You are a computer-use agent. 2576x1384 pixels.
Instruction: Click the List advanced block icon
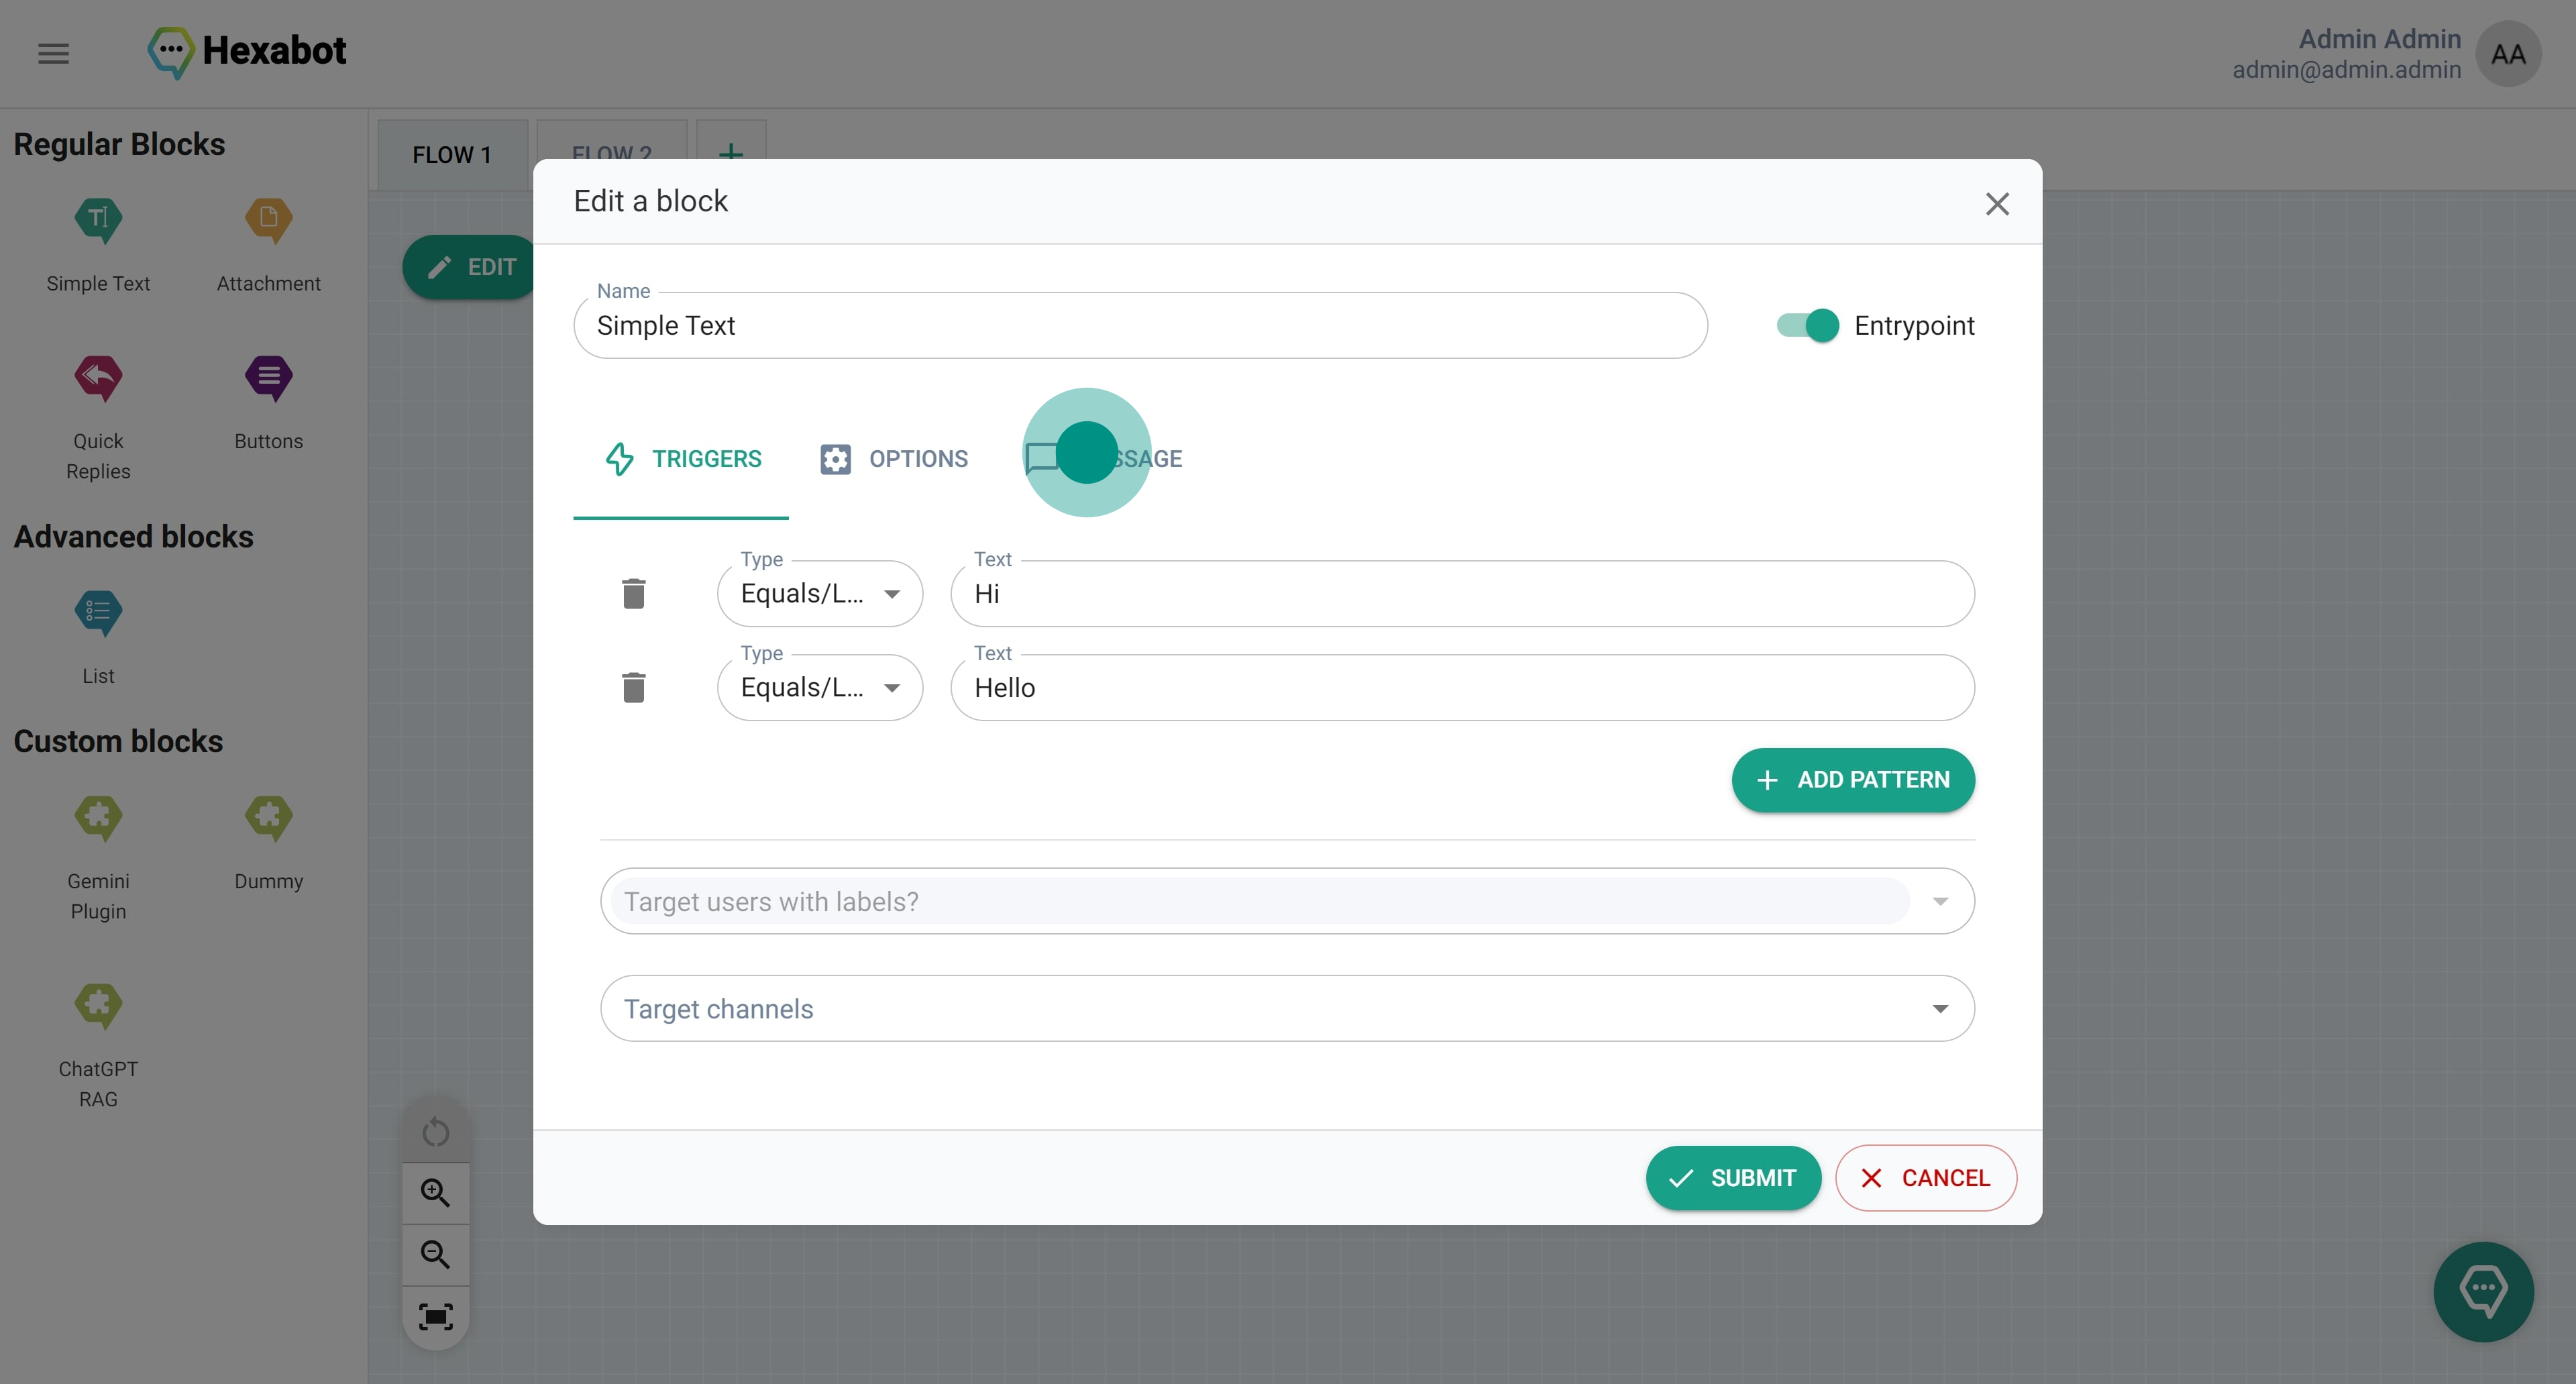[98, 612]
